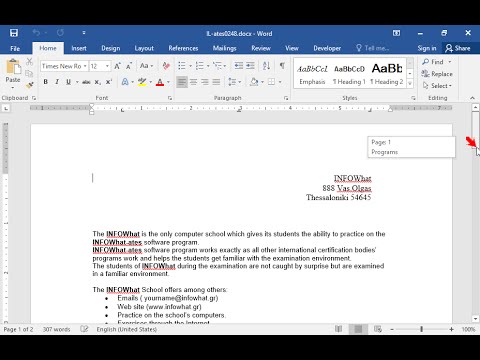Screen dimensions: 480x360
Task: Click Find in Editing group
Action: (433, 62)
